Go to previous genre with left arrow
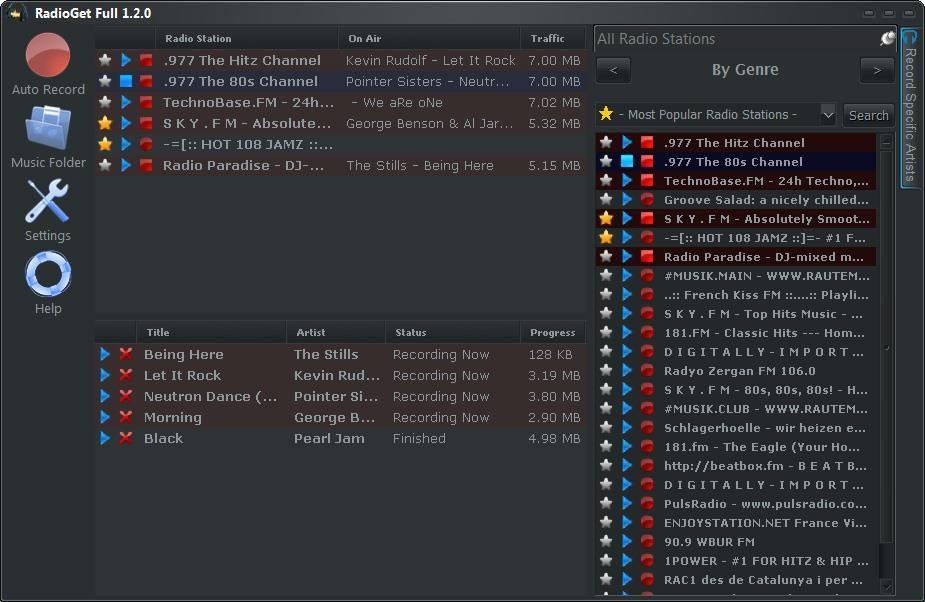Screen dimensions: 925x602 tap(613, 71)
